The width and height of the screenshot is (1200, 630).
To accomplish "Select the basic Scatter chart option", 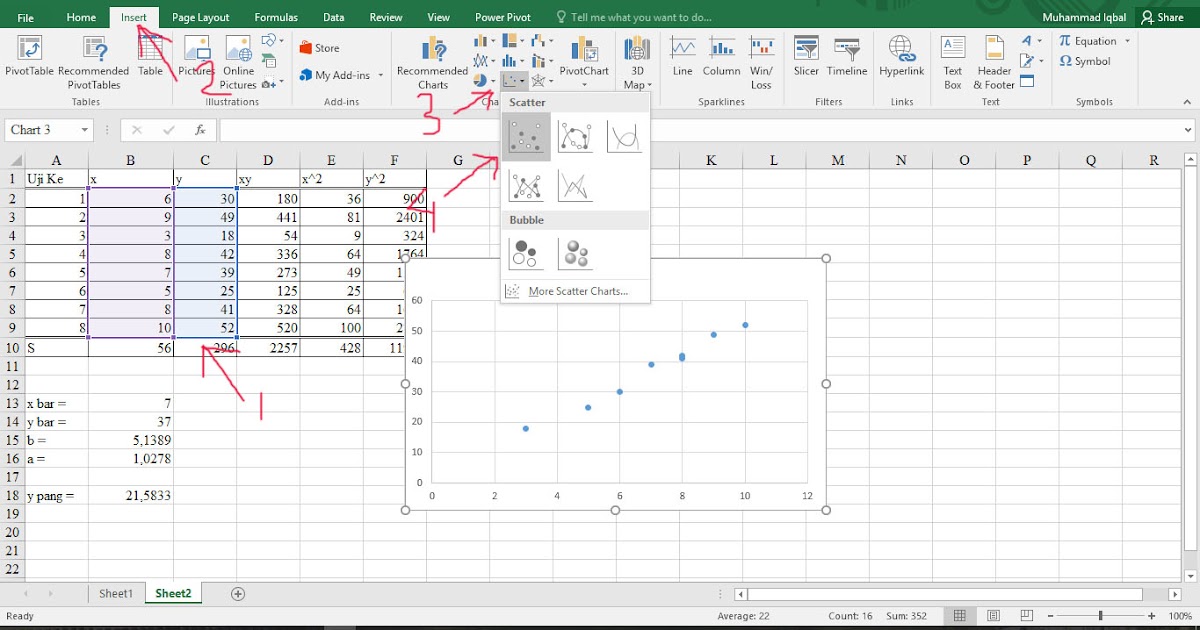I will click(526, 137).
